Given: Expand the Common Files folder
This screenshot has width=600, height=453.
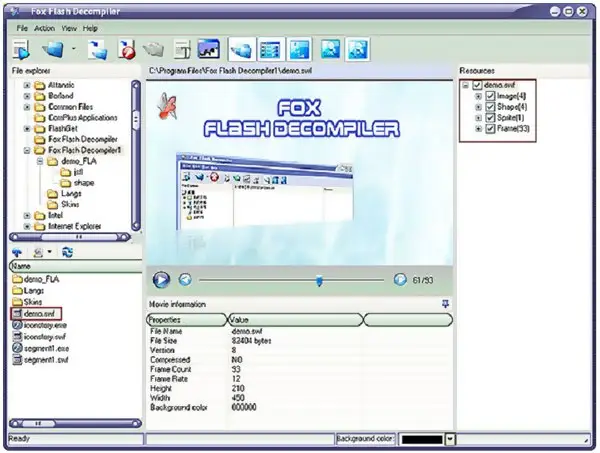Looking at the screenshot, I should point(27,107).
